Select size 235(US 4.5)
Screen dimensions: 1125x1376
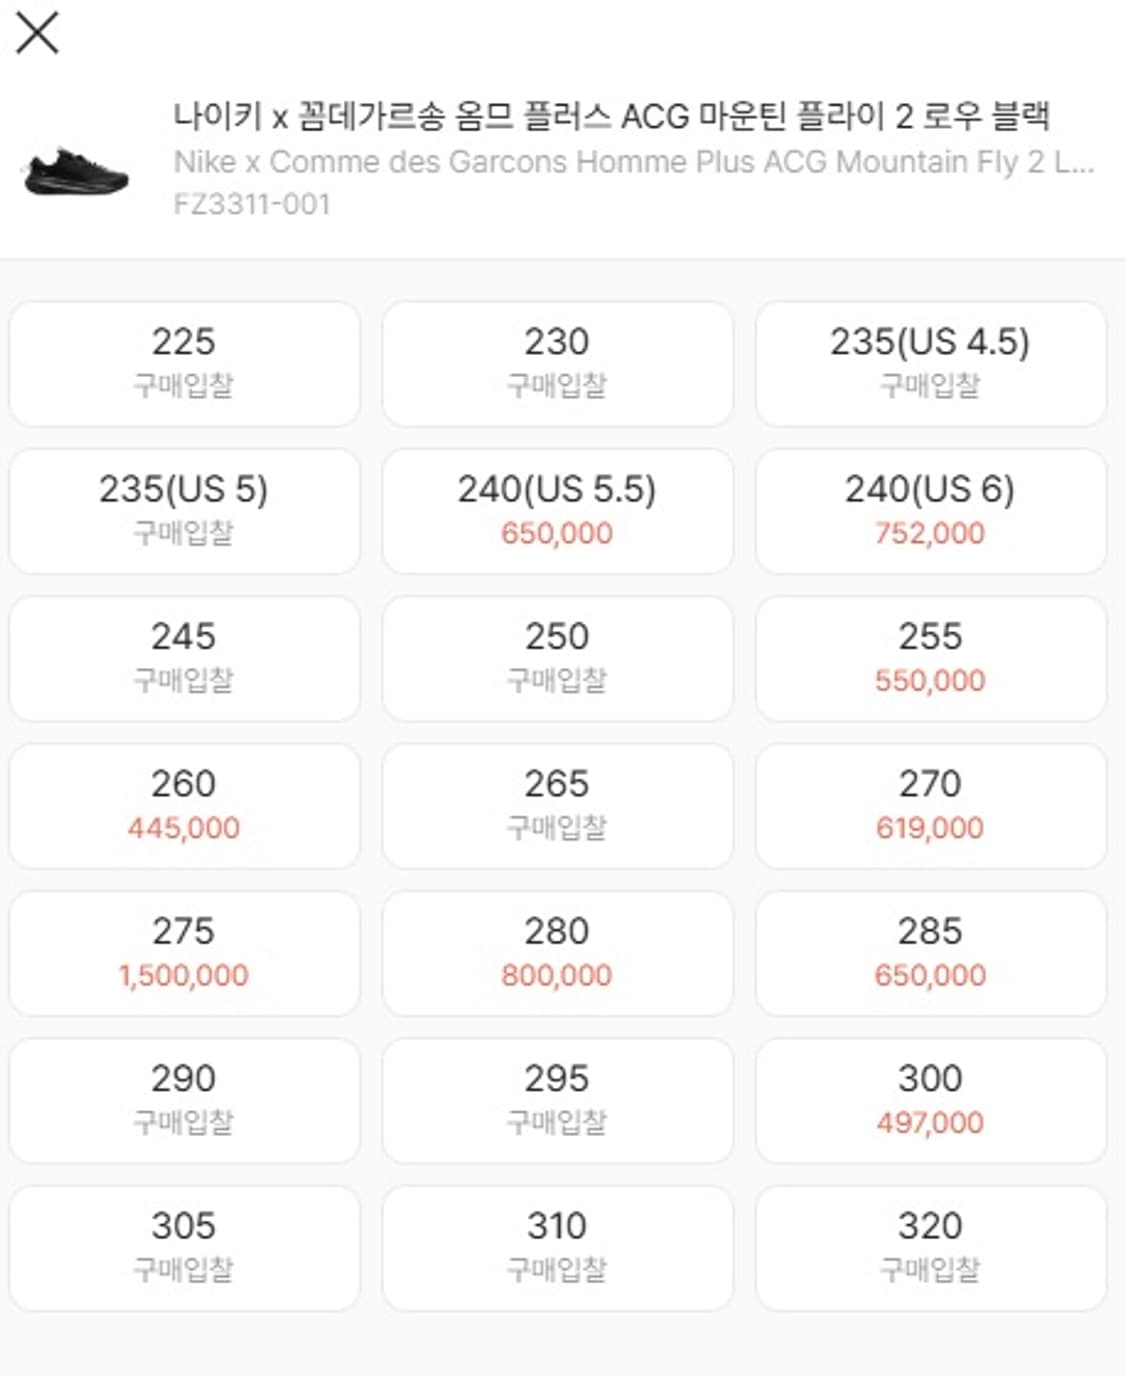(x=930, y=363)
